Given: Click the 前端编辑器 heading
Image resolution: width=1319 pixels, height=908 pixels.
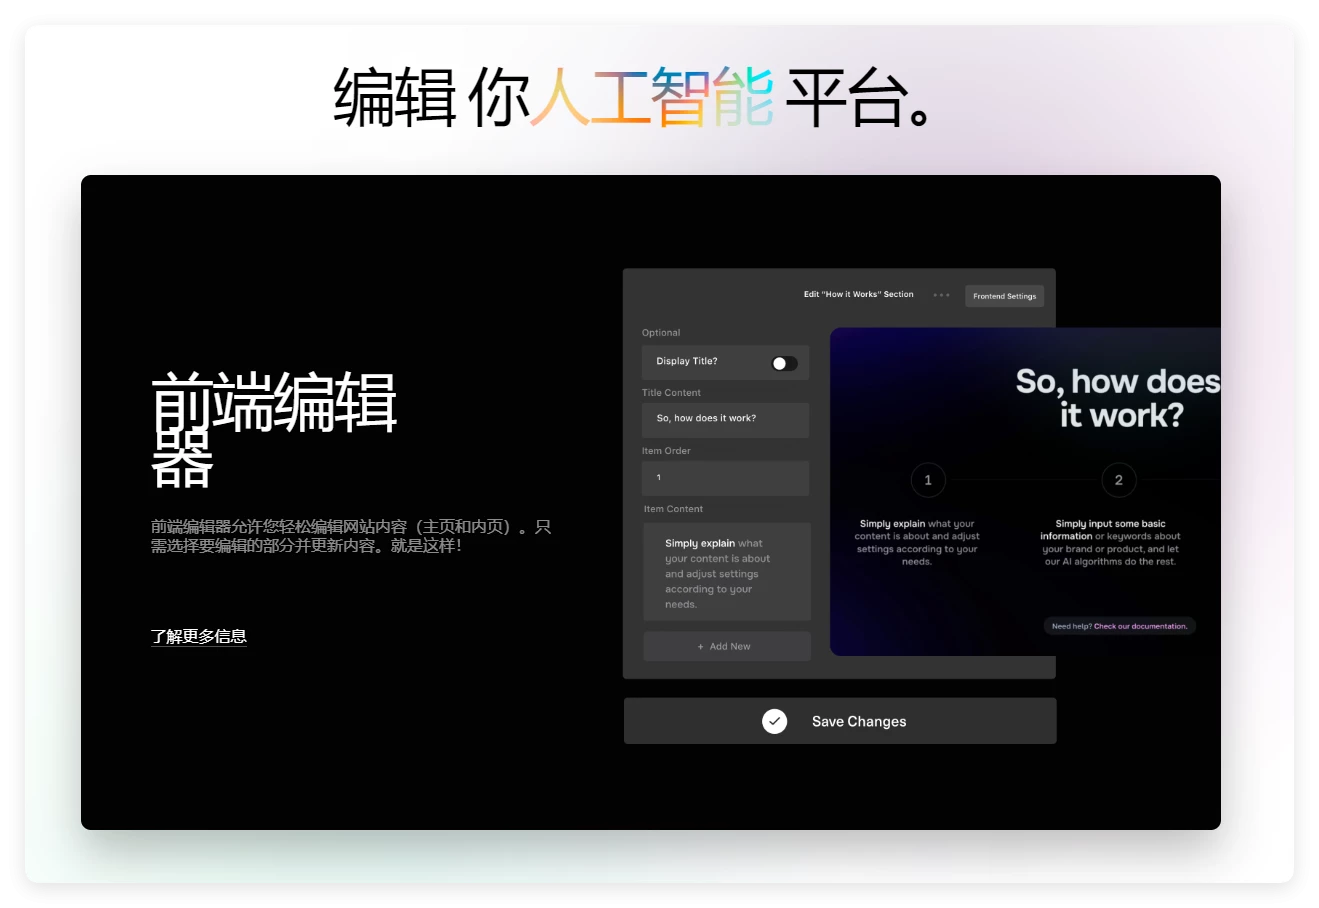Looking at the screenshot, I should point(272,426).
